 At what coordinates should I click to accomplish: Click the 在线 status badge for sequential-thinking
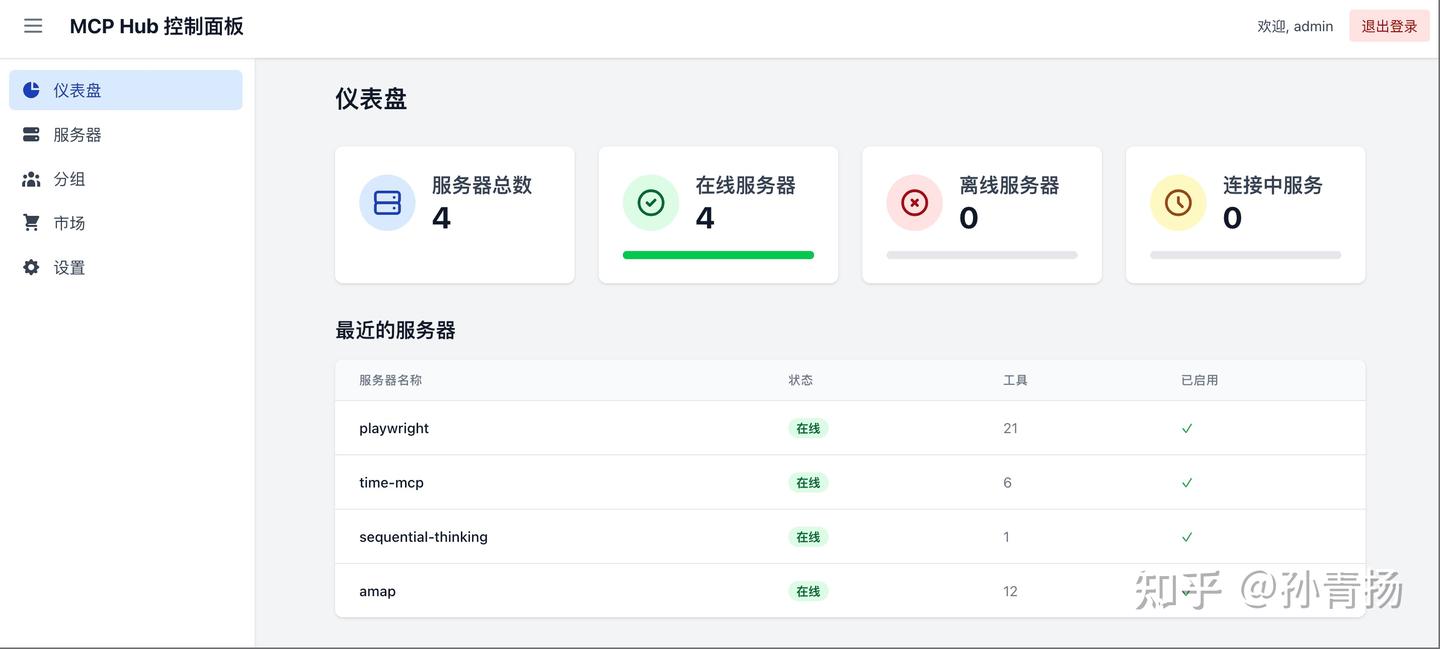click(x=807, y=536)
